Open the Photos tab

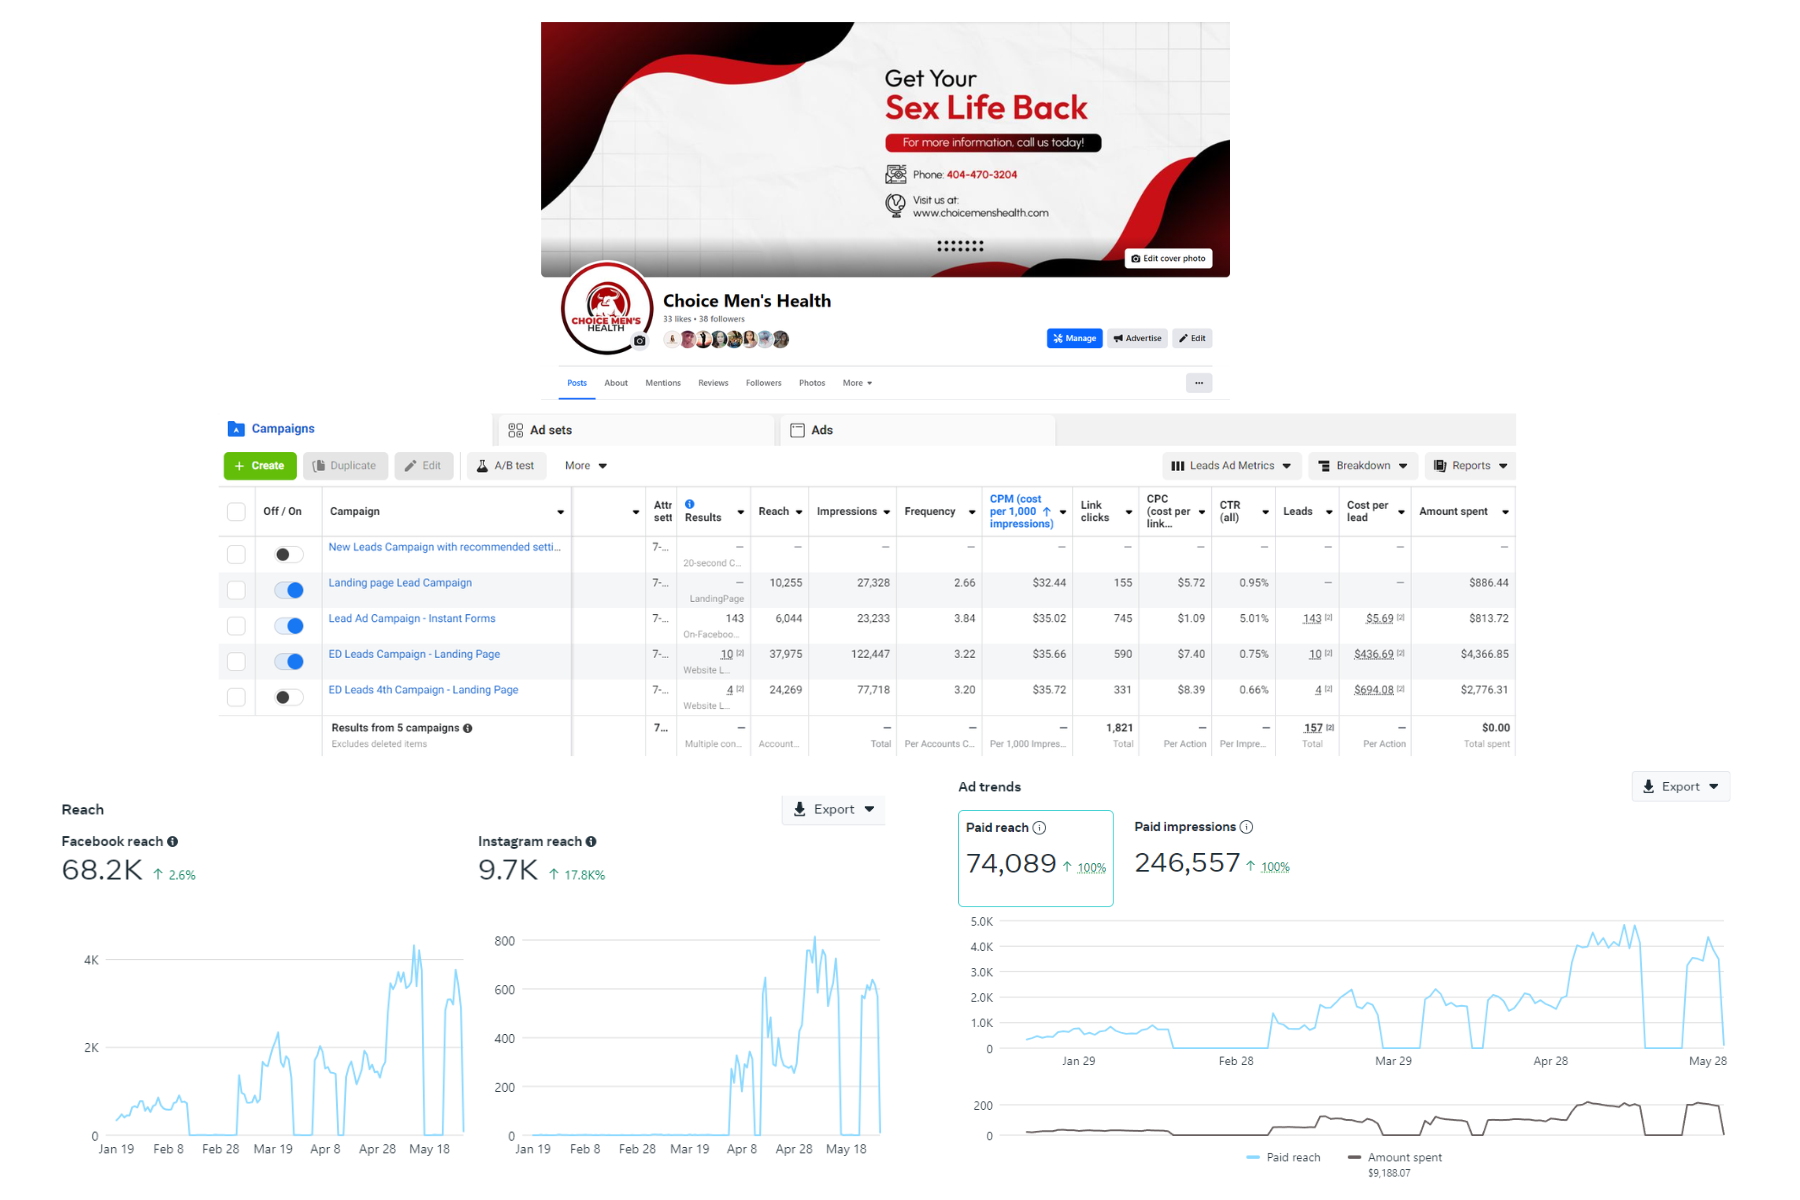(812, 383)
